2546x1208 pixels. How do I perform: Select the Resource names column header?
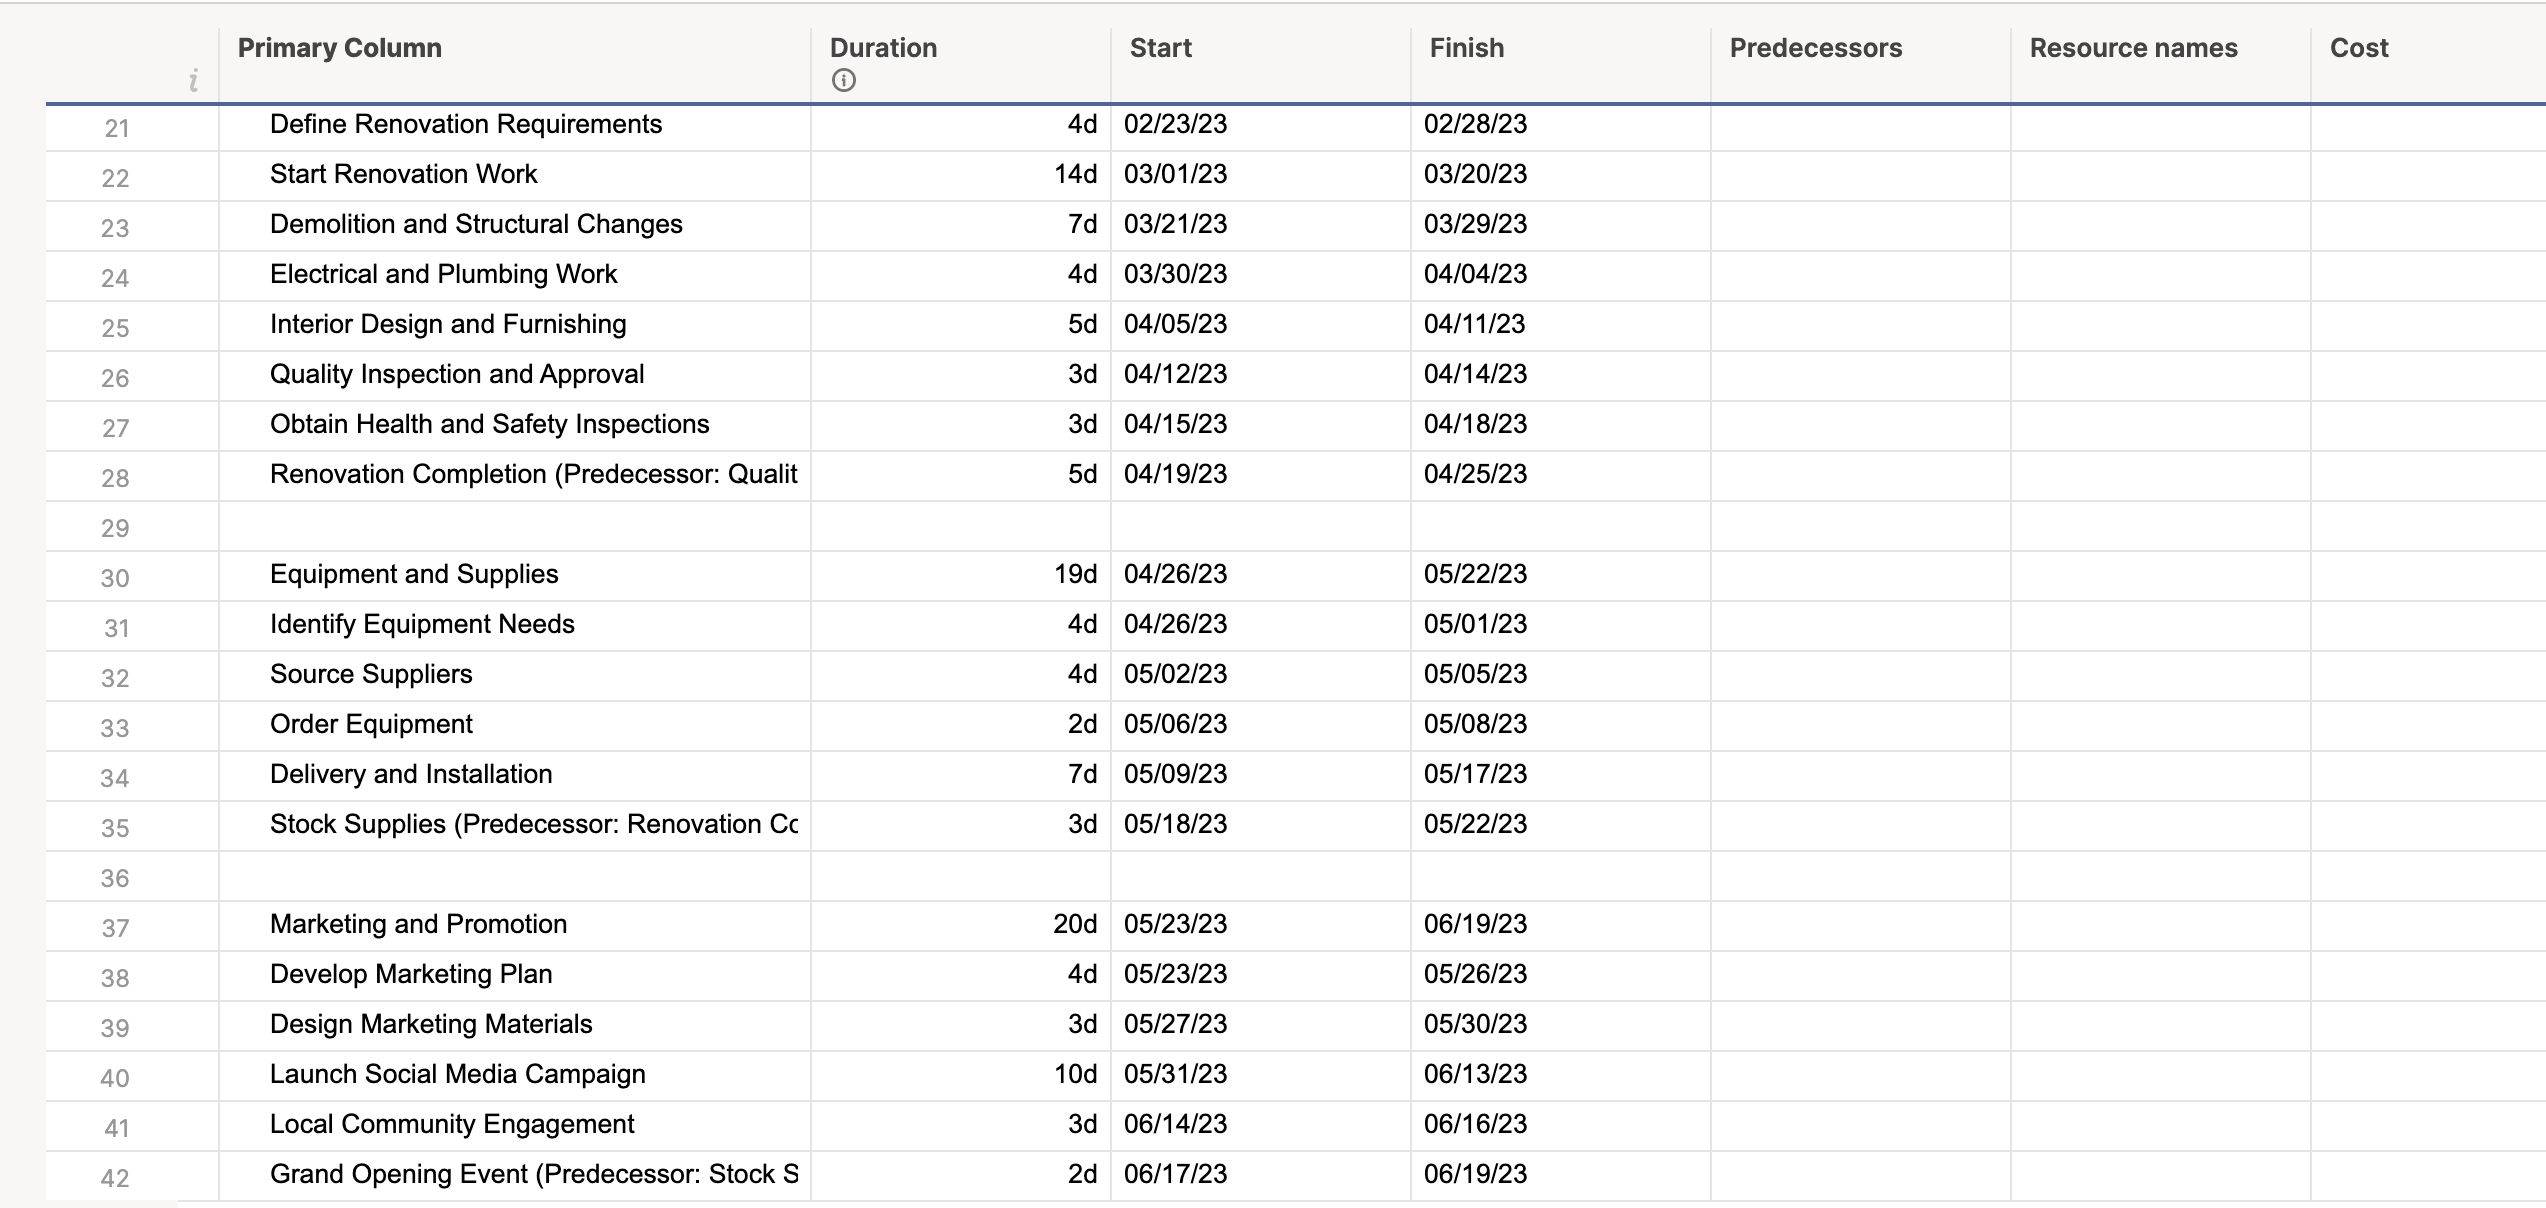pyautogui.click(x=2133, y=47)
